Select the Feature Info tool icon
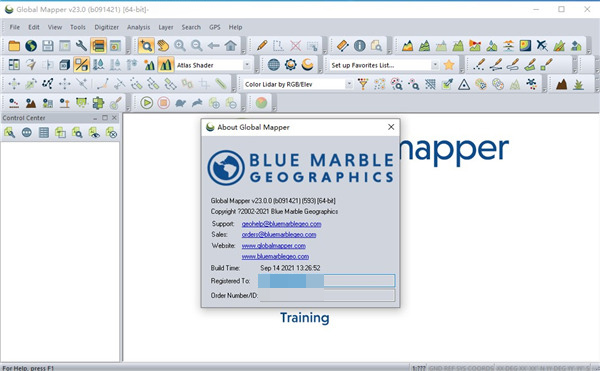This screenshot has width=600, height=371. point(359,46)
